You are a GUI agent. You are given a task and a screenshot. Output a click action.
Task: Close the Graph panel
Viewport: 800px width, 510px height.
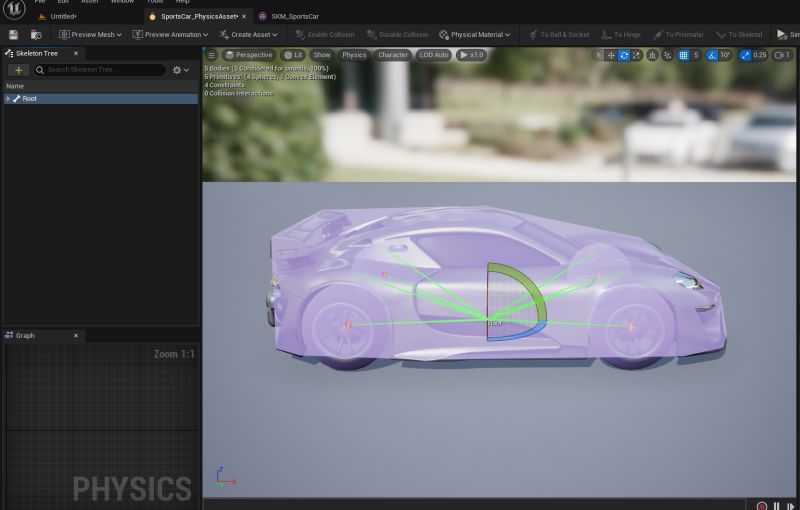coord(76,335)
